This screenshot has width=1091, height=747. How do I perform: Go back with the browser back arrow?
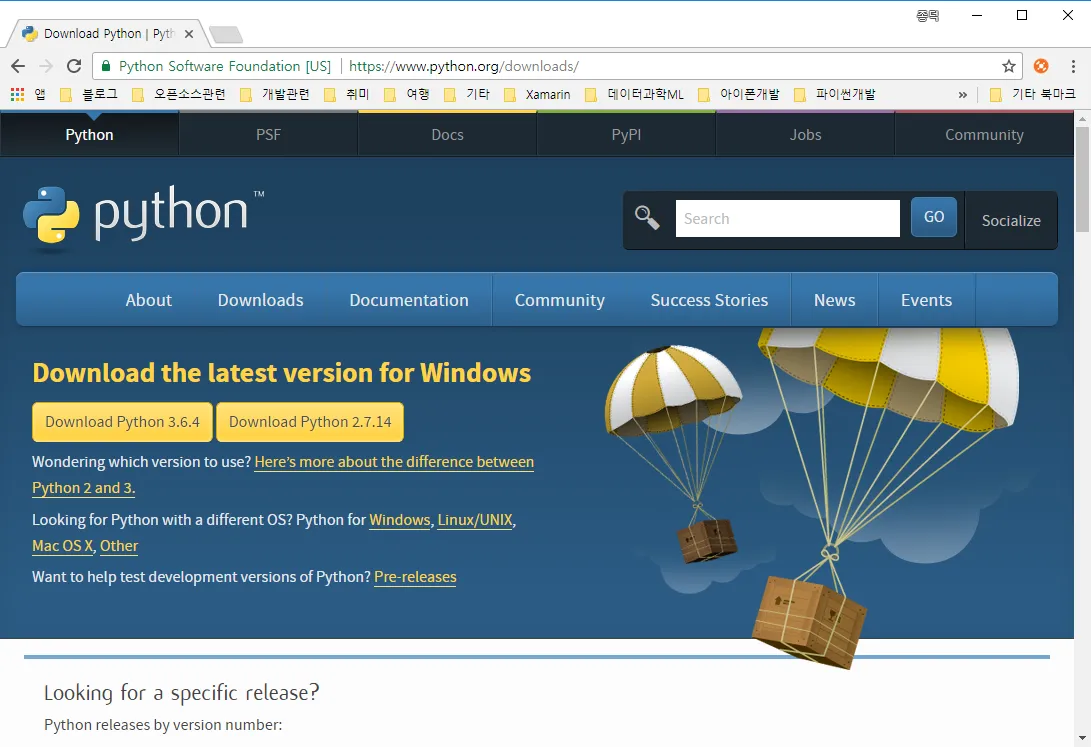[x=18, y=66]
